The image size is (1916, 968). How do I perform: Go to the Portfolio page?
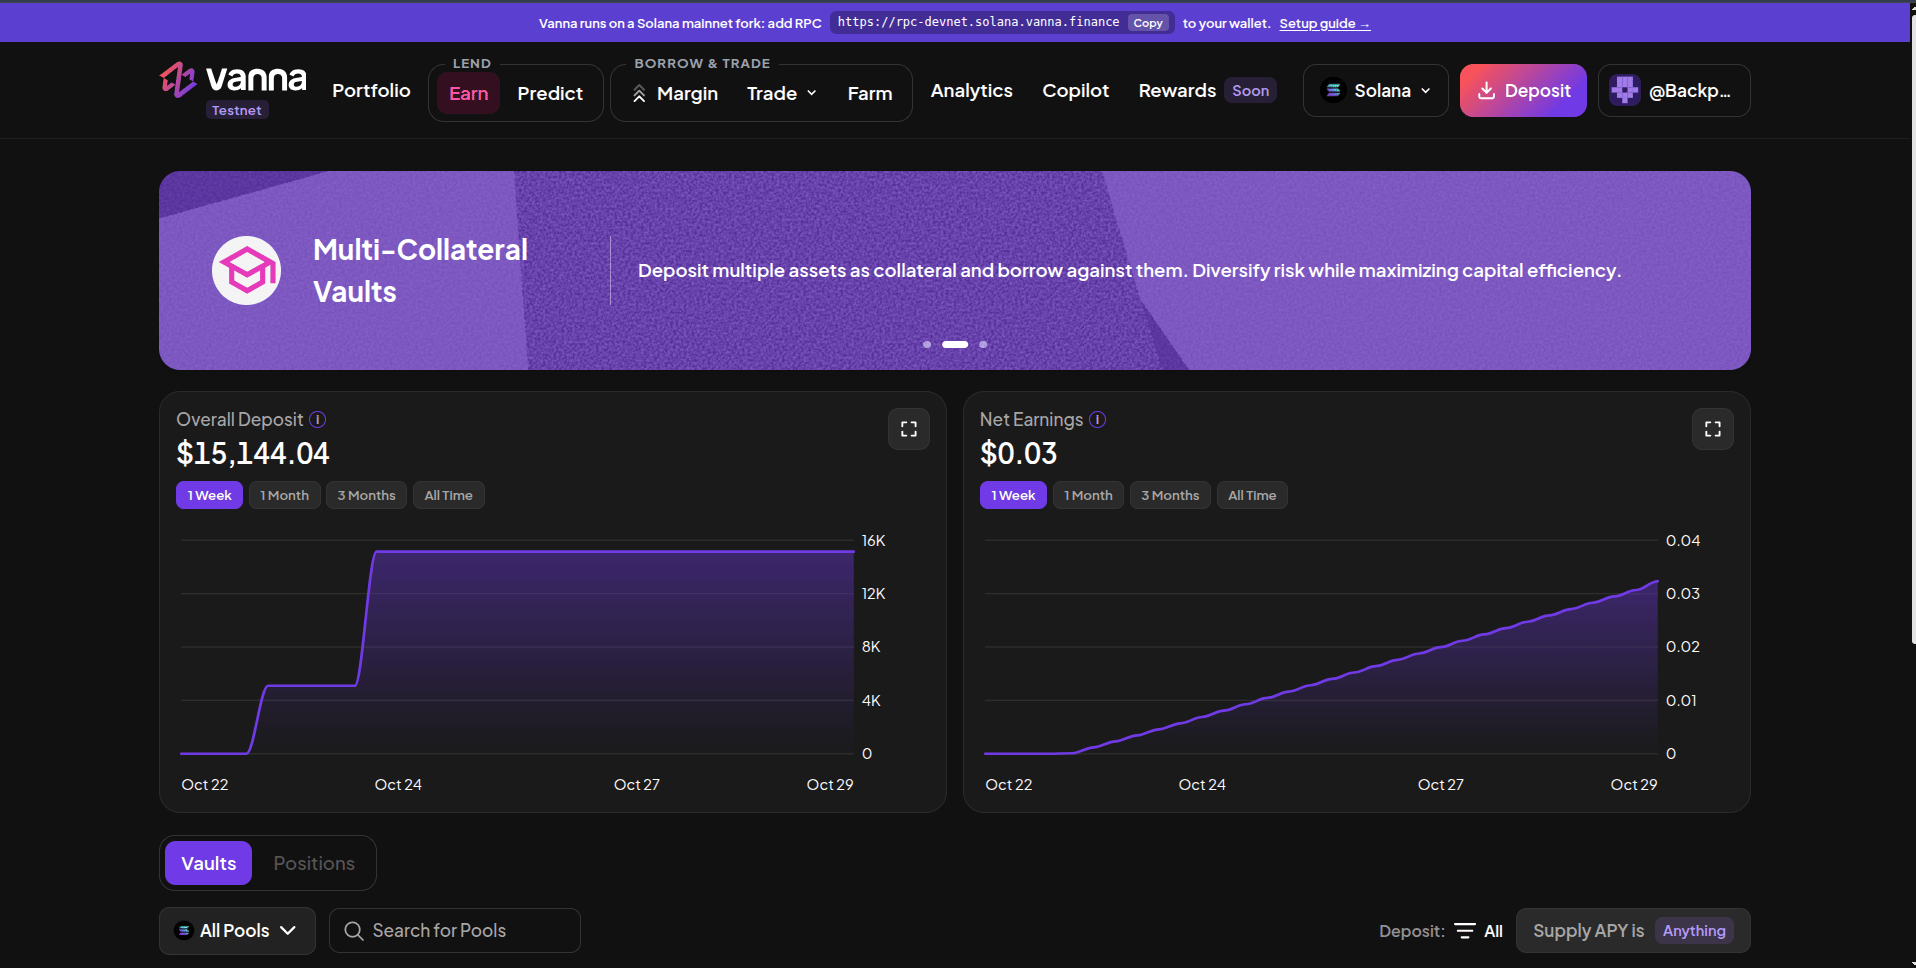pos(371,91)
